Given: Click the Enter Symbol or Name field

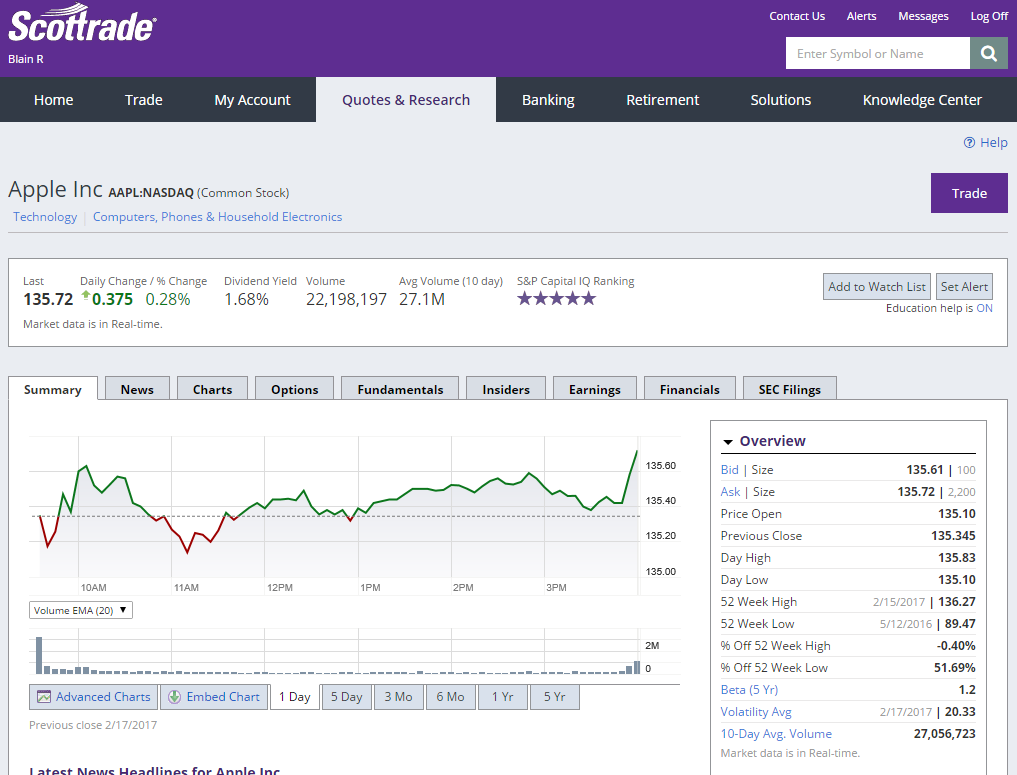Looking at the screenshot, I should pyautogui.click(x=878, y=53).
